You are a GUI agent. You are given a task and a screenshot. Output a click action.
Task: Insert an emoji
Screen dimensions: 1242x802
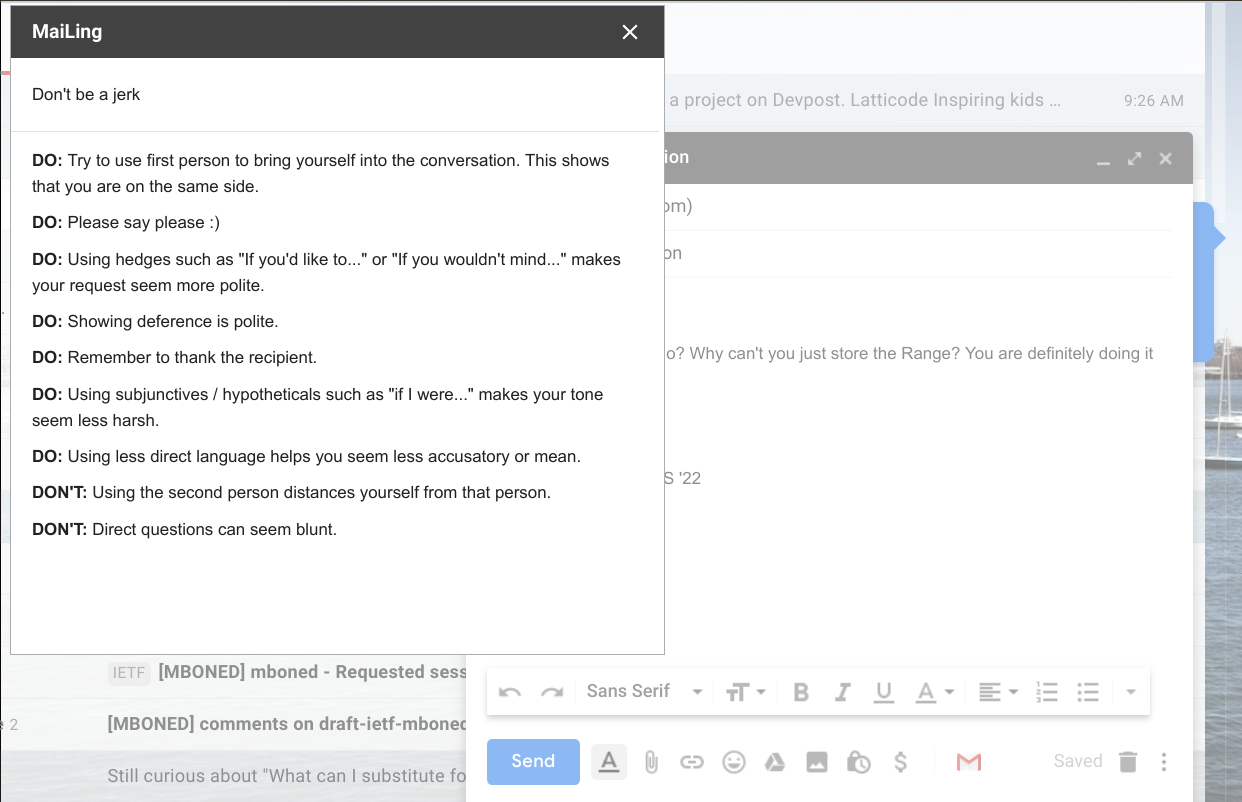(734, 762)
